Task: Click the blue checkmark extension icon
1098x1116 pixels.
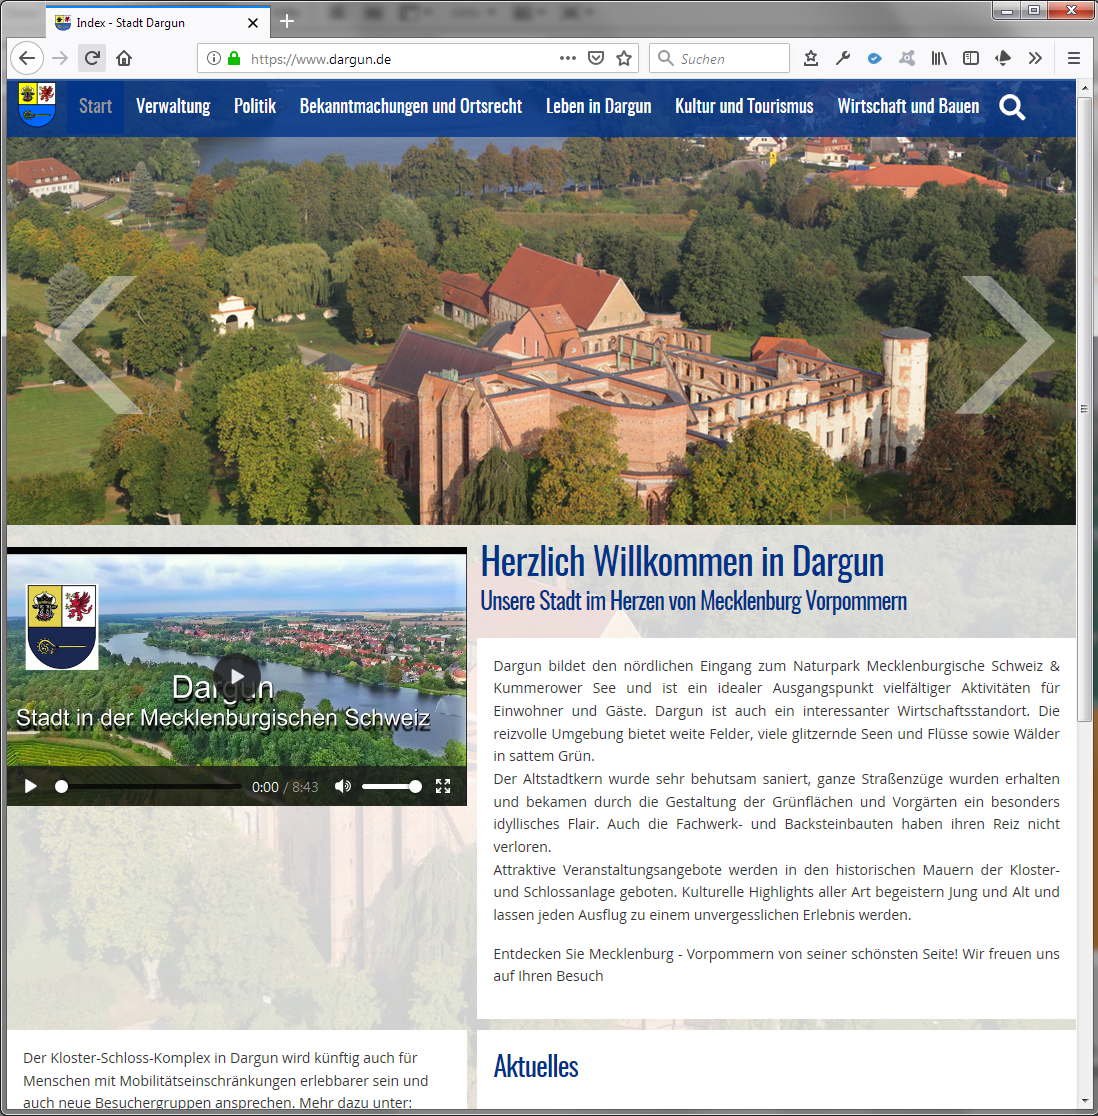Action: coord(875,58)
